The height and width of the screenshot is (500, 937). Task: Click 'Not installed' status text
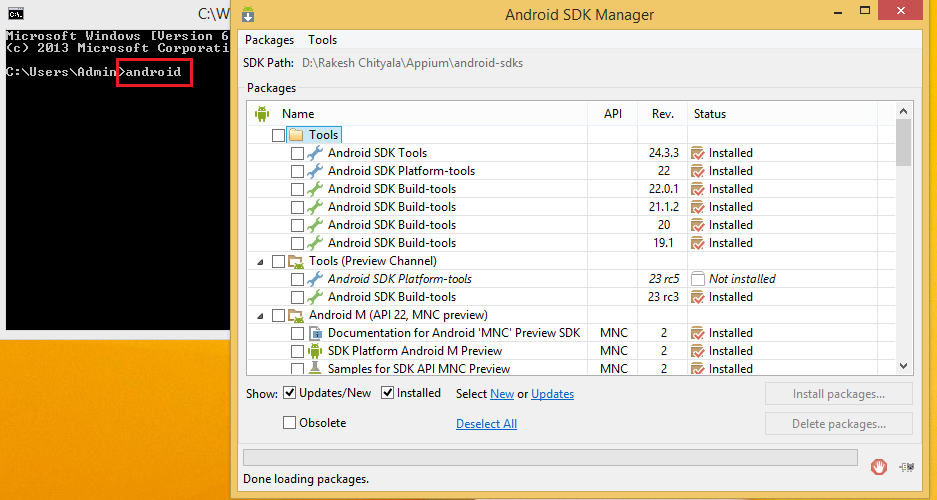click(x=742, y=278)
